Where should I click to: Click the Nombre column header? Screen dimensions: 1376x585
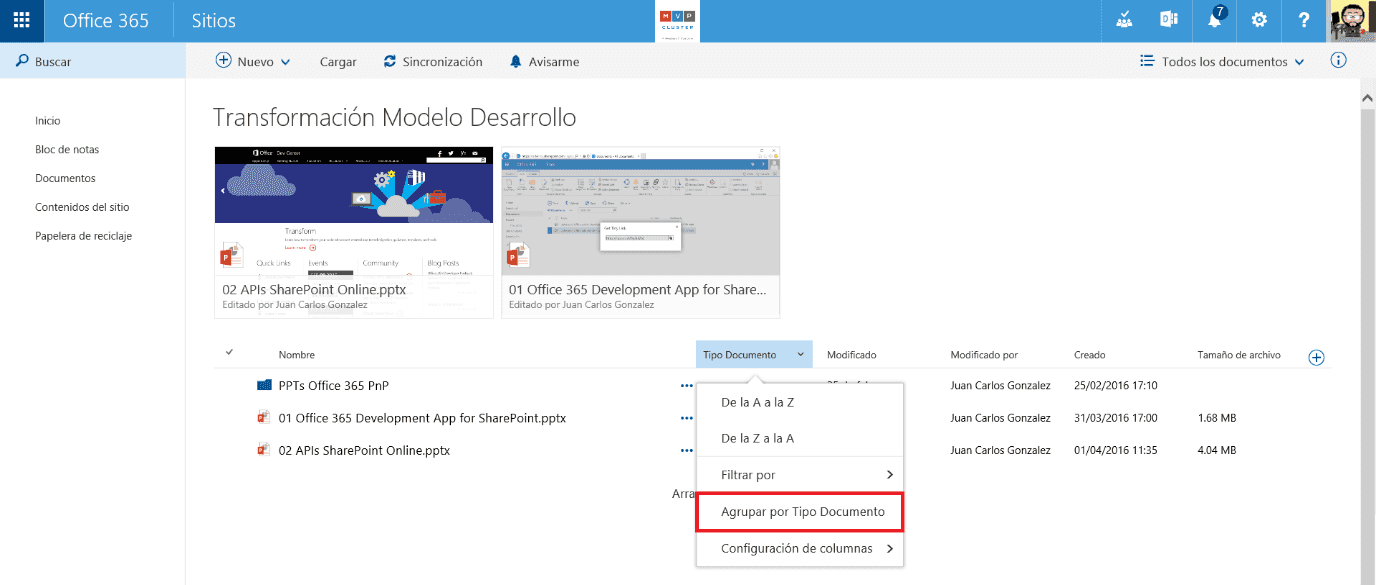(x=297, y=355)
